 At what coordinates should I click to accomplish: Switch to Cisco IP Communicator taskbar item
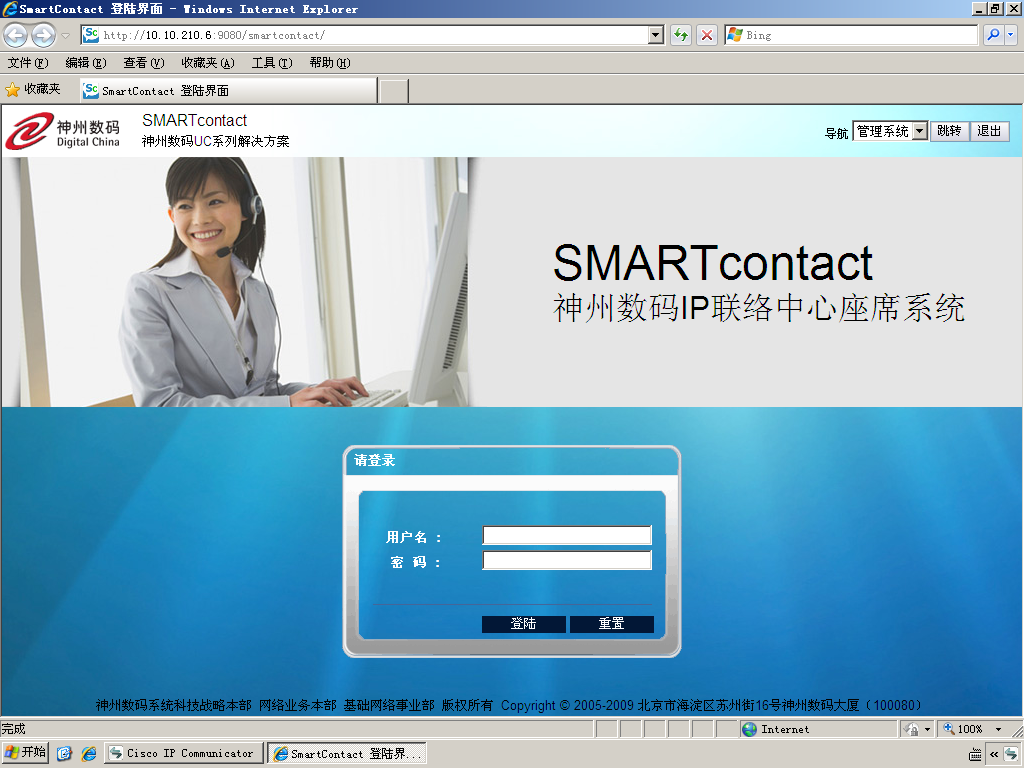point(184,754)
